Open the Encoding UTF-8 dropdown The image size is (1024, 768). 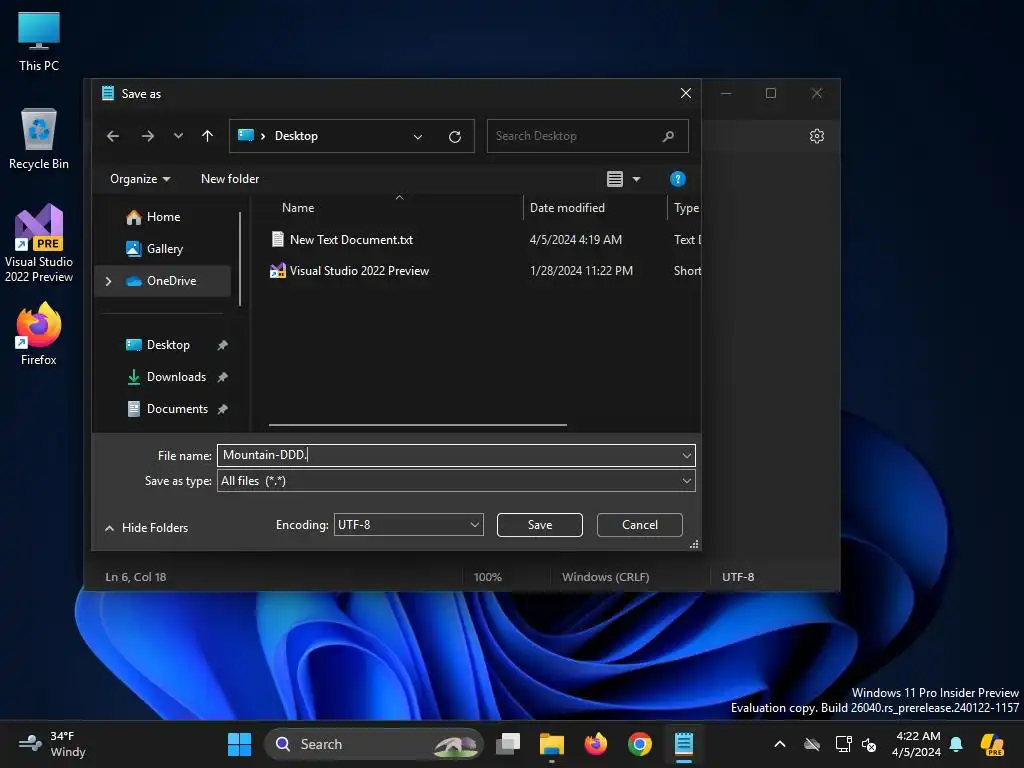409,524
